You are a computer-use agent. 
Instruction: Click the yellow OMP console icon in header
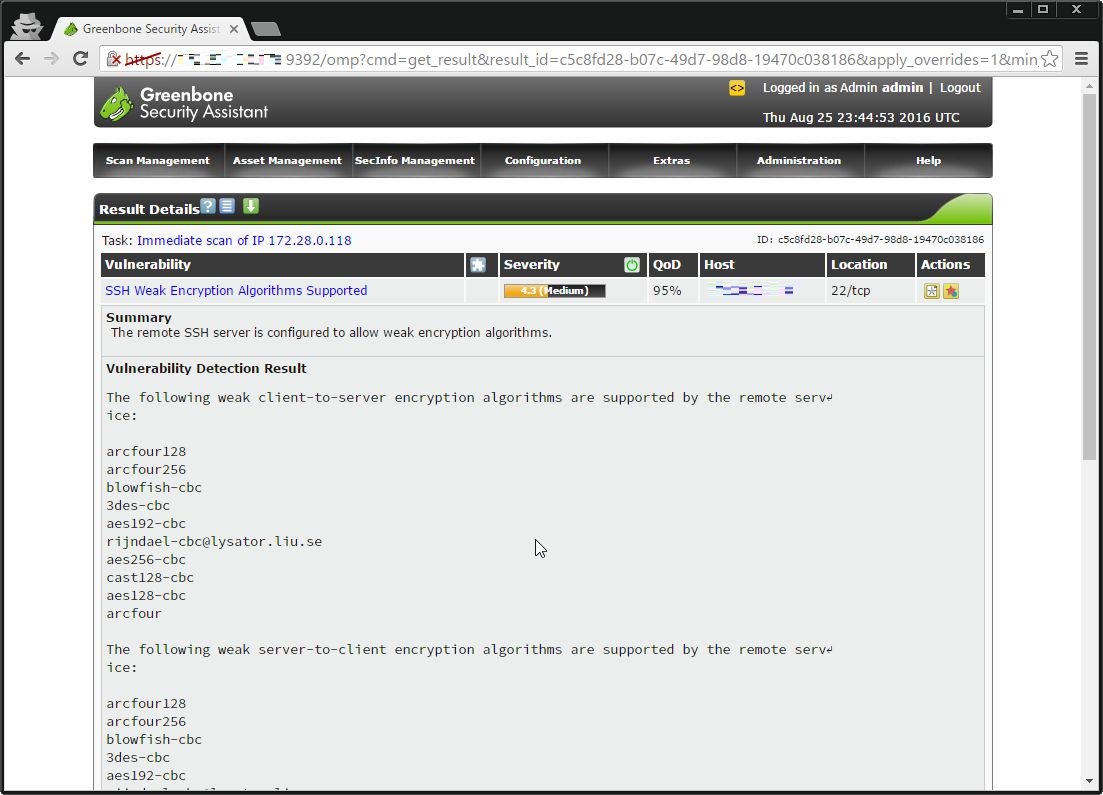[x=737, y=88]
